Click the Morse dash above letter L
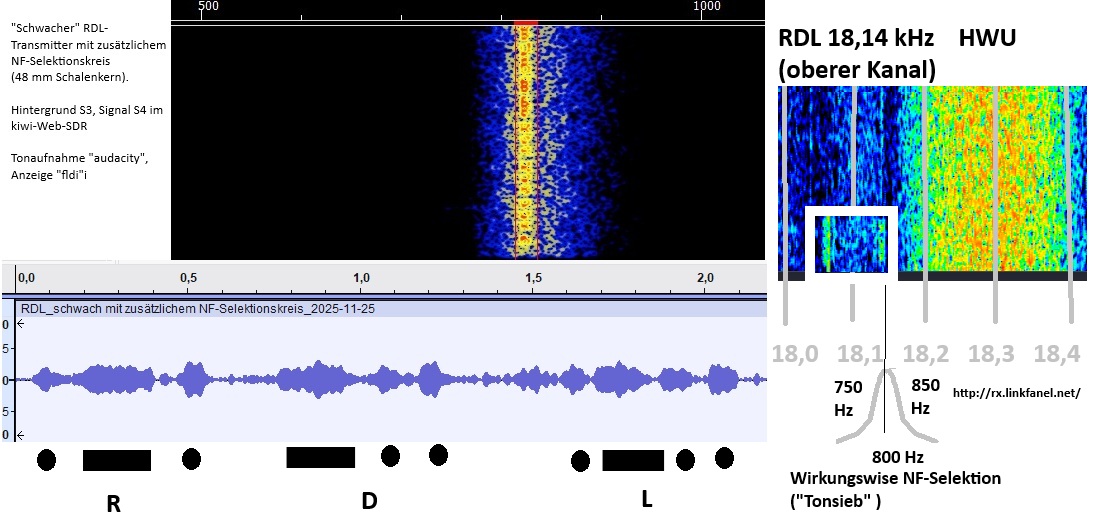Viewport: 1114px width, 527px height. [632, 460]
